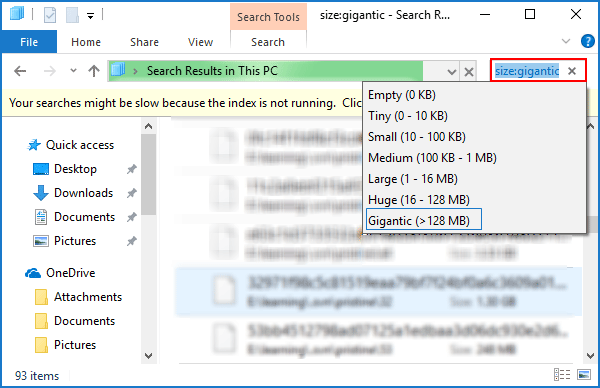Viewport: 600px width, 388px height.
Task: Click the Downloads blue arrow icon
Action: [x=41, y=193]
